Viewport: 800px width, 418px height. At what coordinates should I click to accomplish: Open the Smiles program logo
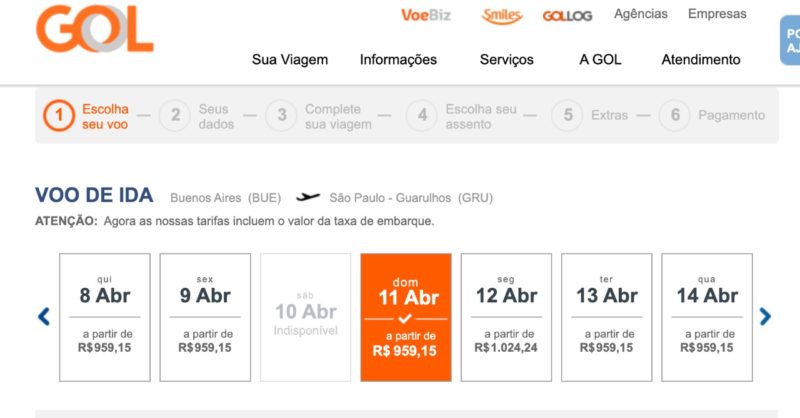[502, 15]
